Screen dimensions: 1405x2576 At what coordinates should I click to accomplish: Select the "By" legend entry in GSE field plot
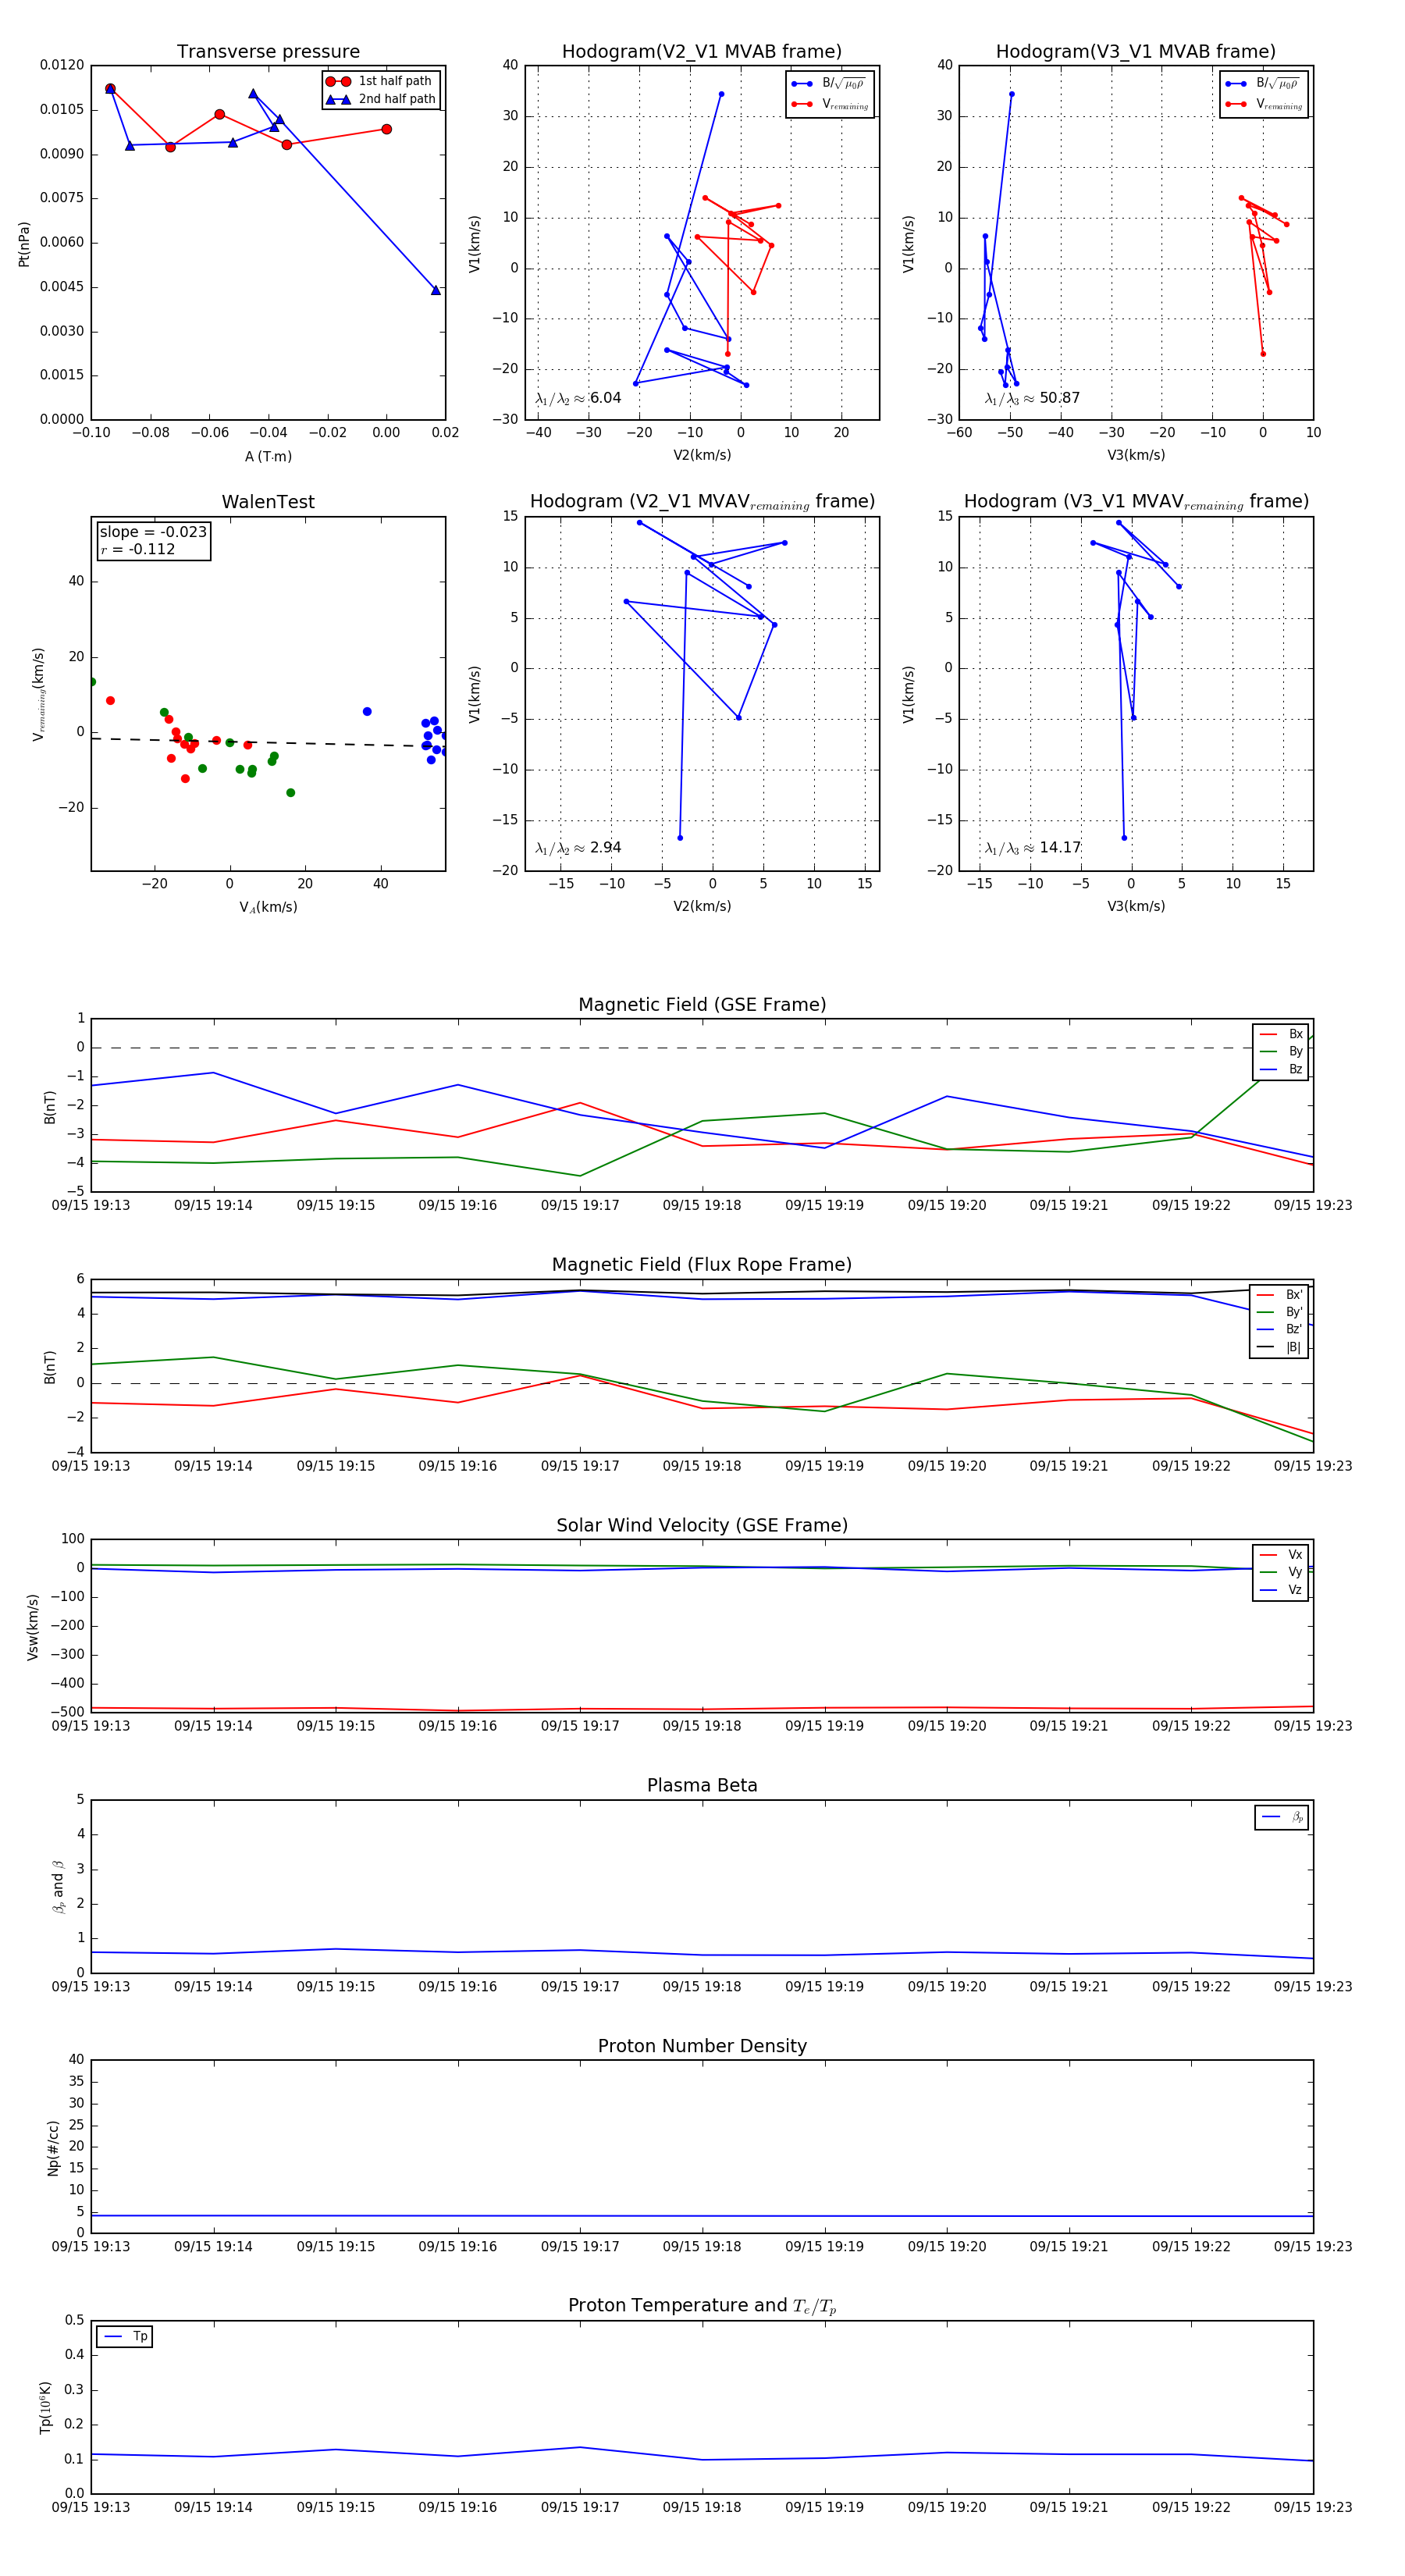[1282, 1052]
